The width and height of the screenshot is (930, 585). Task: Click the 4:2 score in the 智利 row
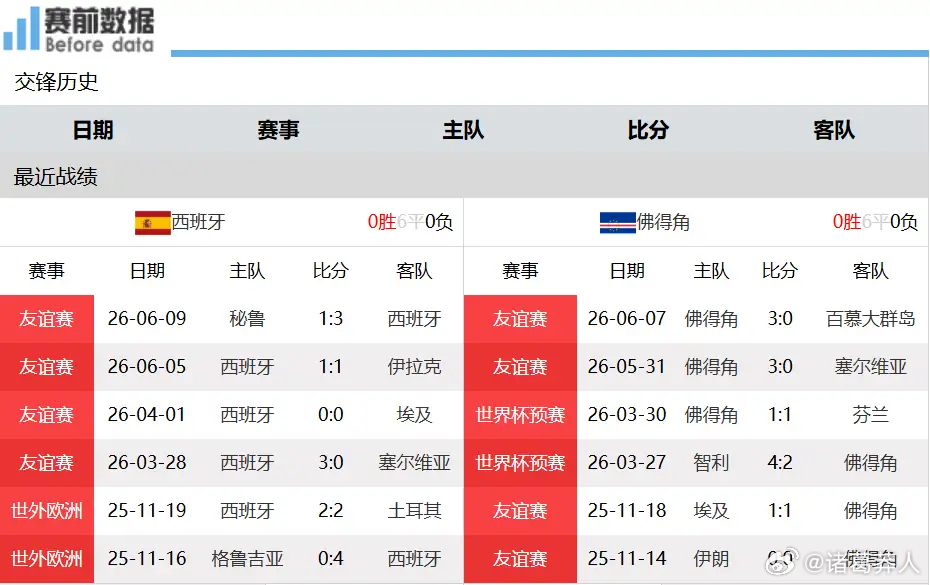780,463
